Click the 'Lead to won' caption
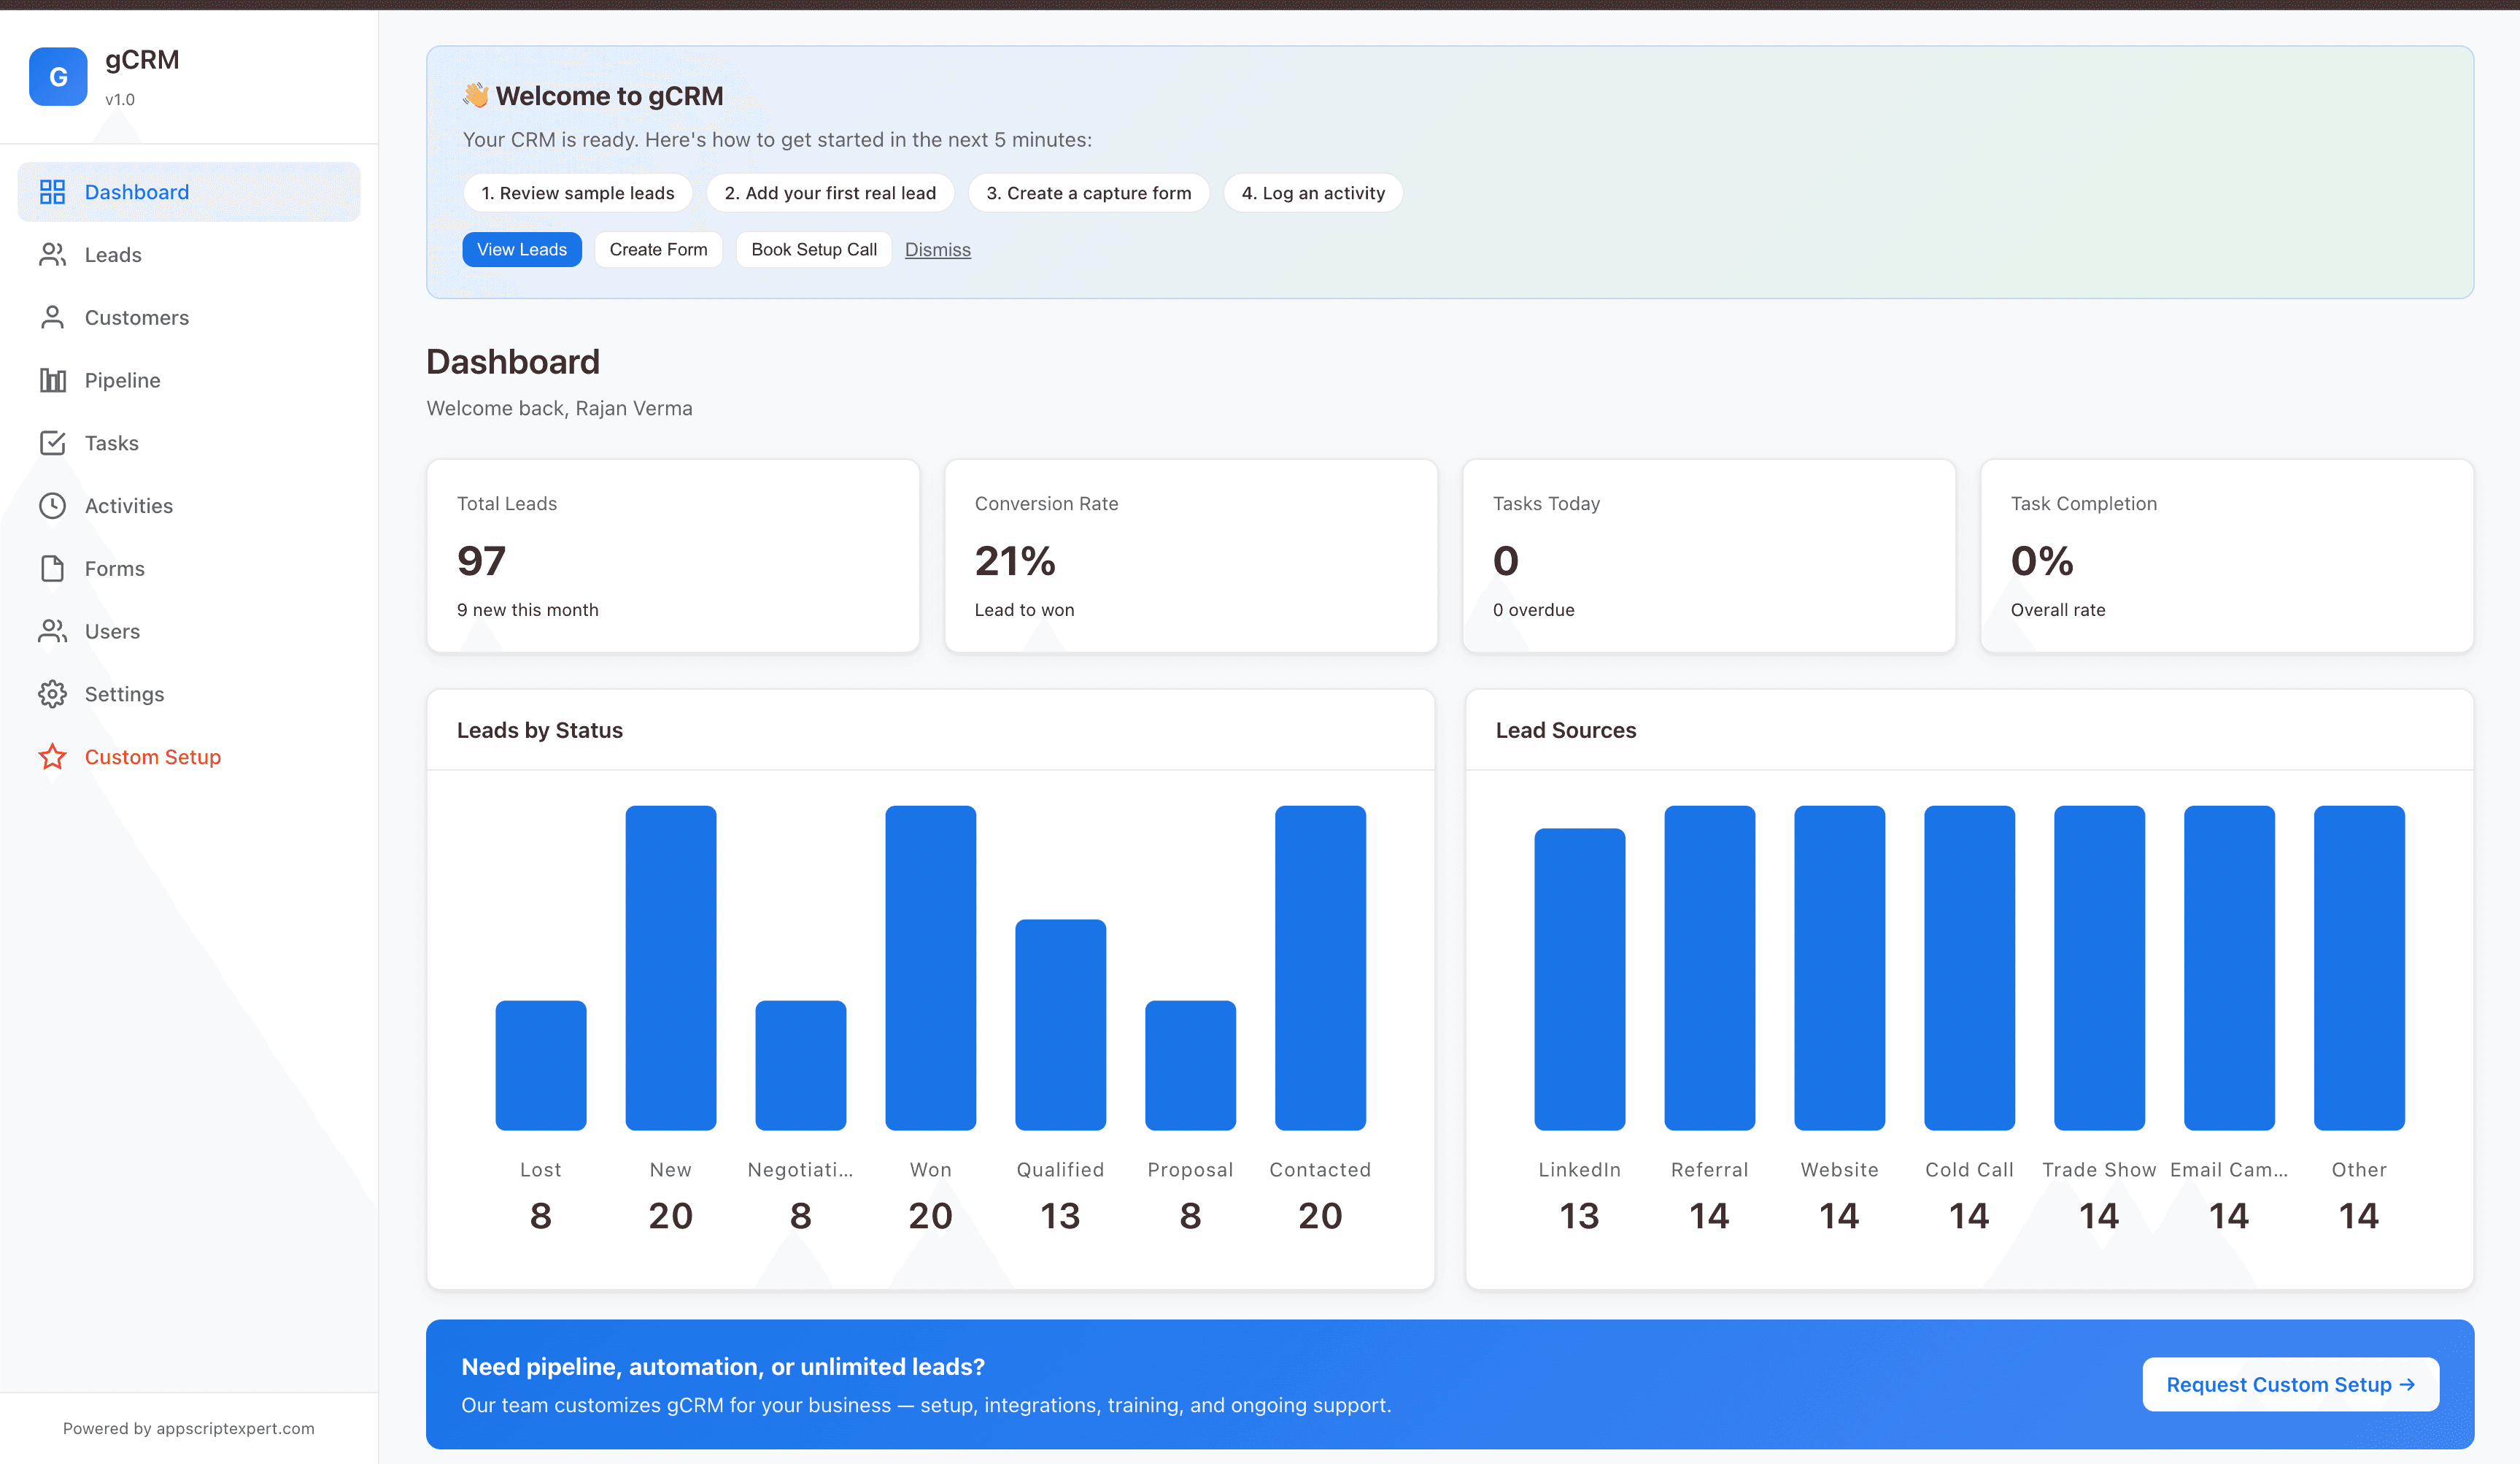Image resolution: width=2520 pixels, height=1464 pixels. click(x=1025, y=610)
